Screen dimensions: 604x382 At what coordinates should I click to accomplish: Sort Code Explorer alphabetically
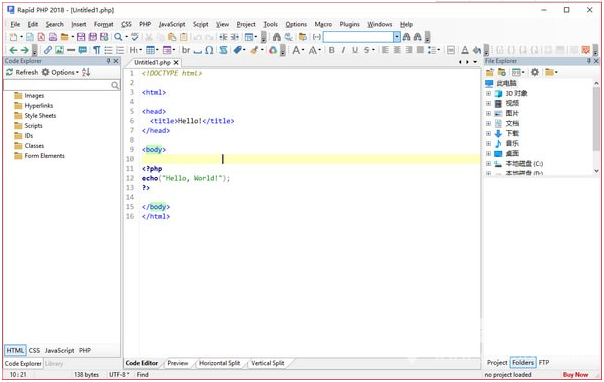pyautogui.click(x=86, y=72)
